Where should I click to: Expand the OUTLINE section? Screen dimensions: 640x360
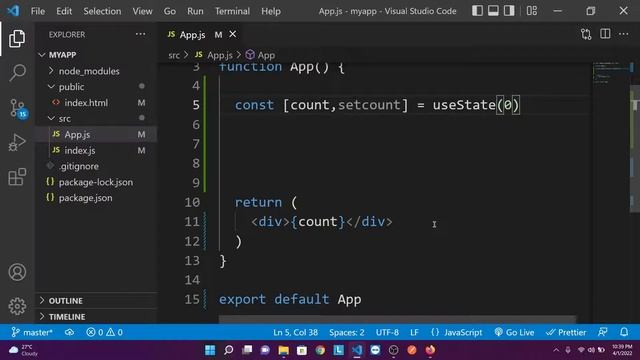(x=96, y=301)
